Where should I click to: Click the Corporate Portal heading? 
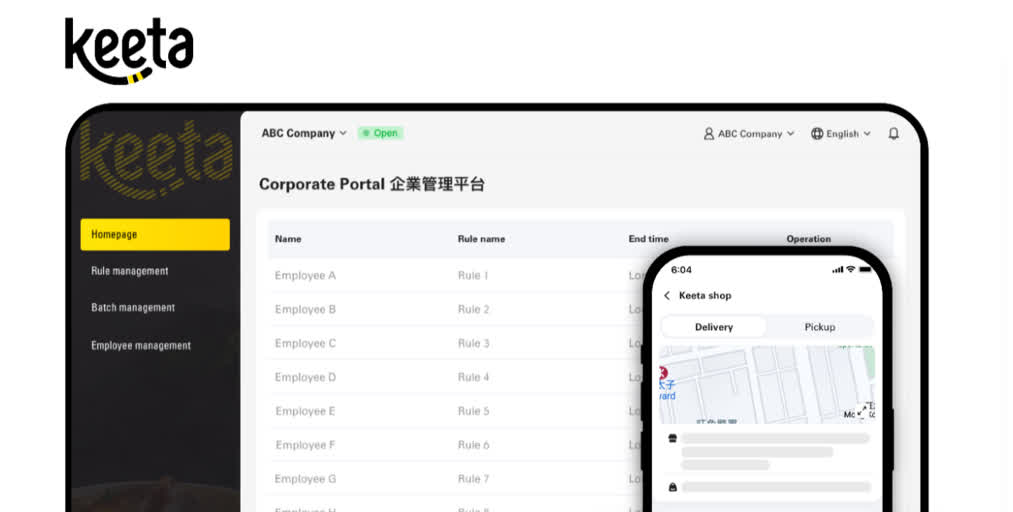coord(371,184)
